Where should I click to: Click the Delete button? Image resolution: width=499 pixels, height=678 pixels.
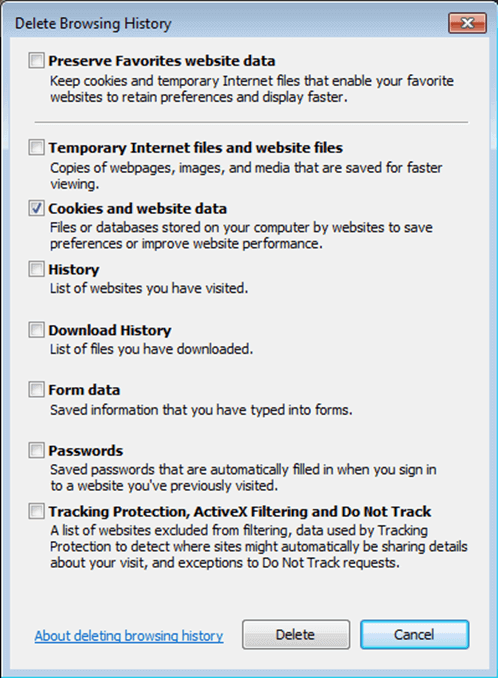coord(296,634)
